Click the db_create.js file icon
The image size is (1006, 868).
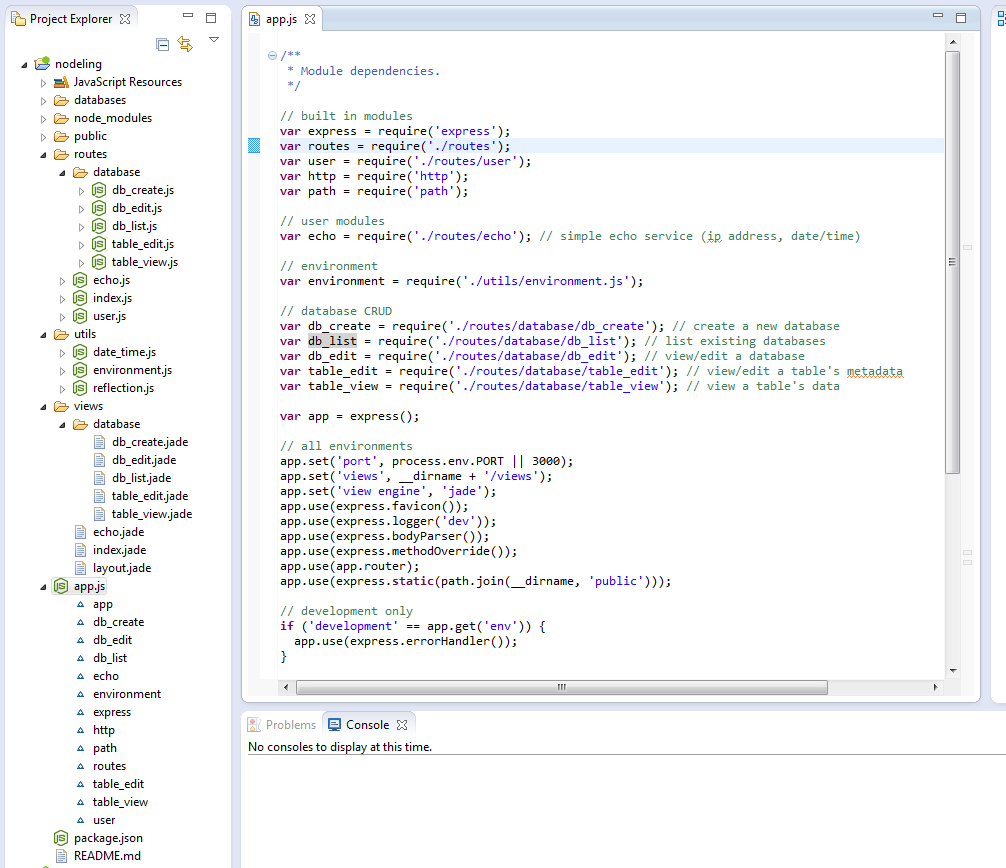point(99,190)
